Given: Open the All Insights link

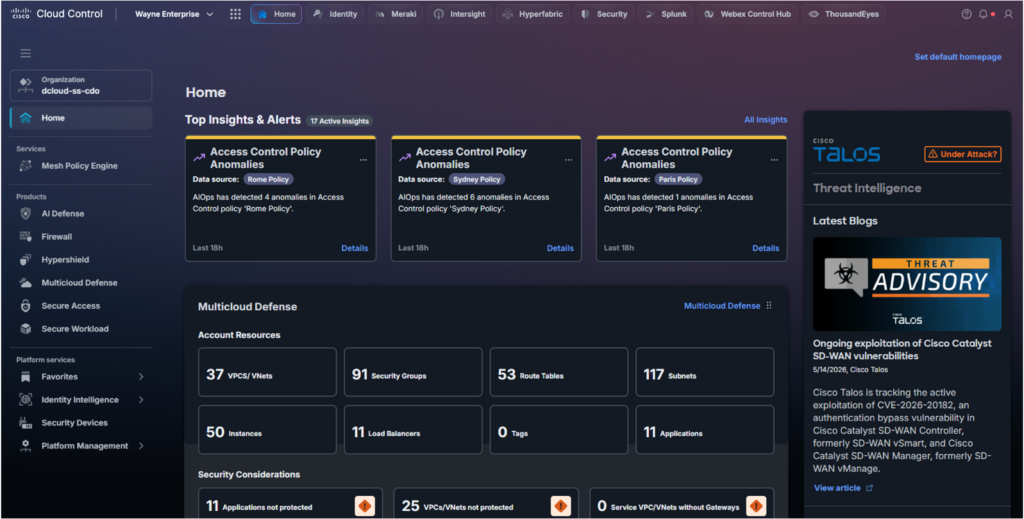Looking at the screenshot, I should 765,119.
